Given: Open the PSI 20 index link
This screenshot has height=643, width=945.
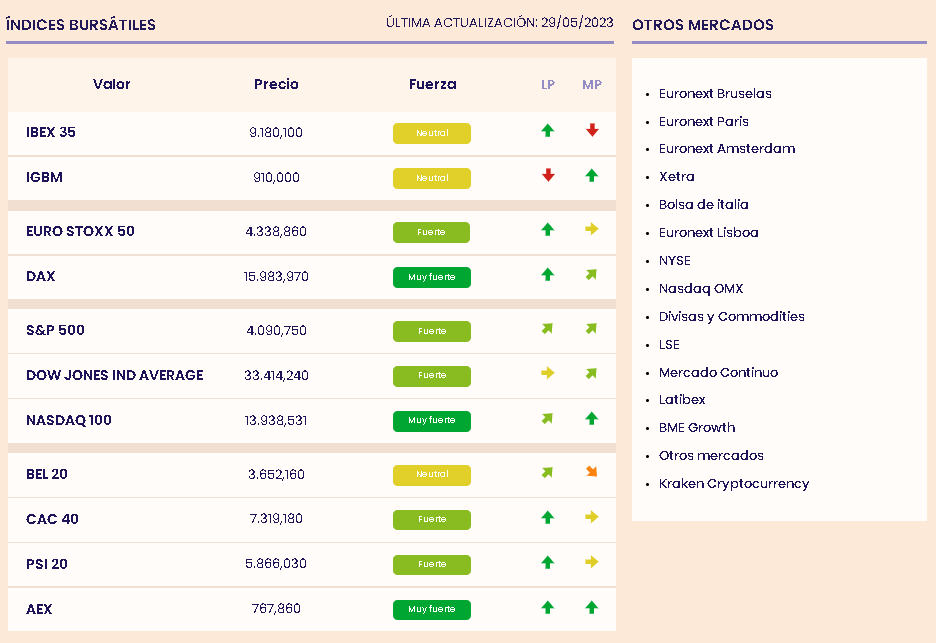Looking at the screenshot, I should [x=46, y=564].
